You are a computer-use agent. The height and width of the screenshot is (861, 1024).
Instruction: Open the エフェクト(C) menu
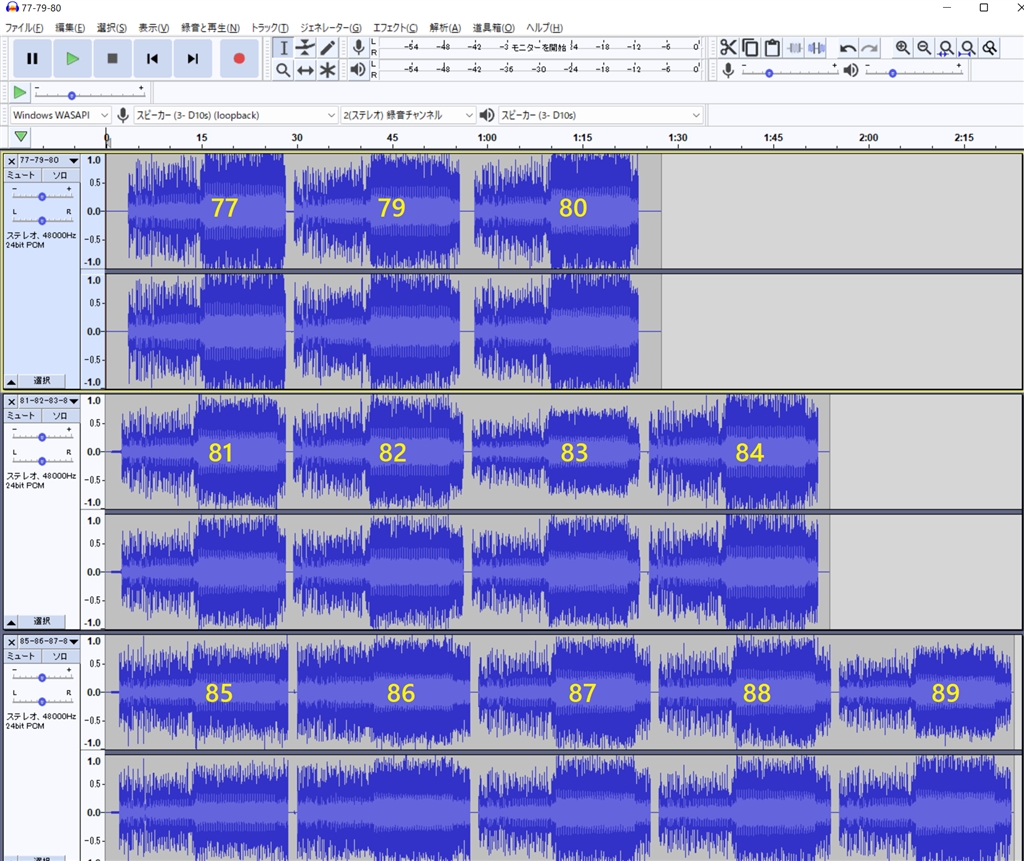396,27
